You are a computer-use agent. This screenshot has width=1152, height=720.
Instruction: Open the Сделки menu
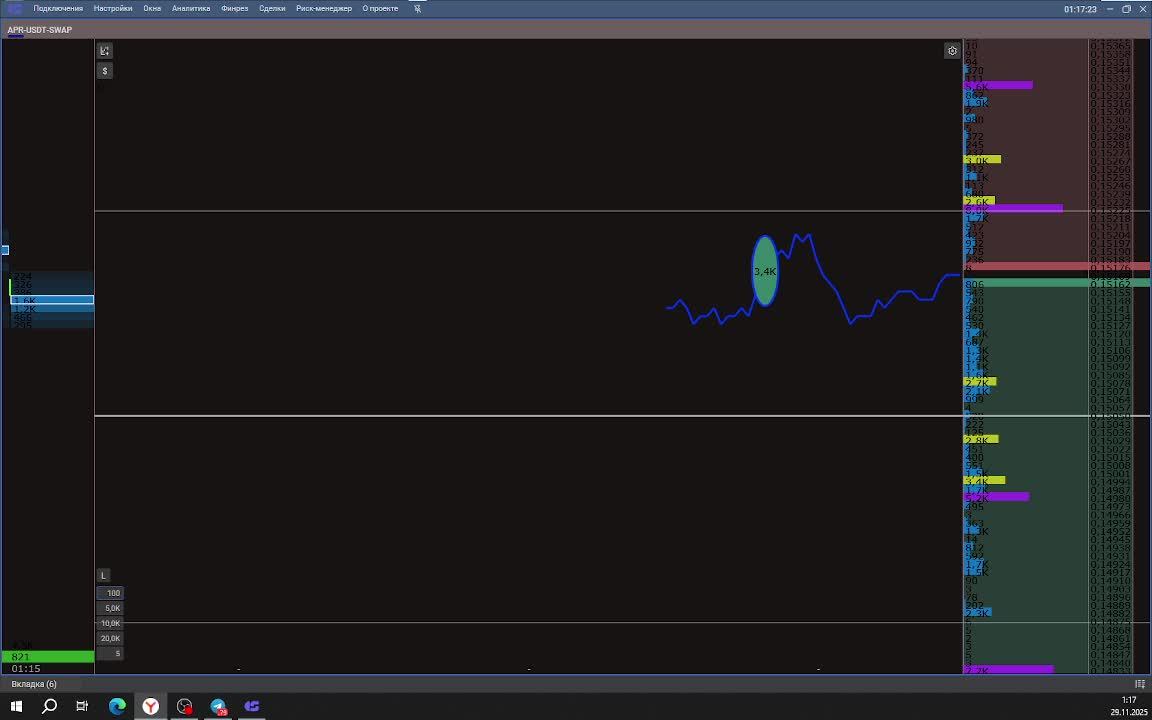pyautogui.click(x=272, y=9)
